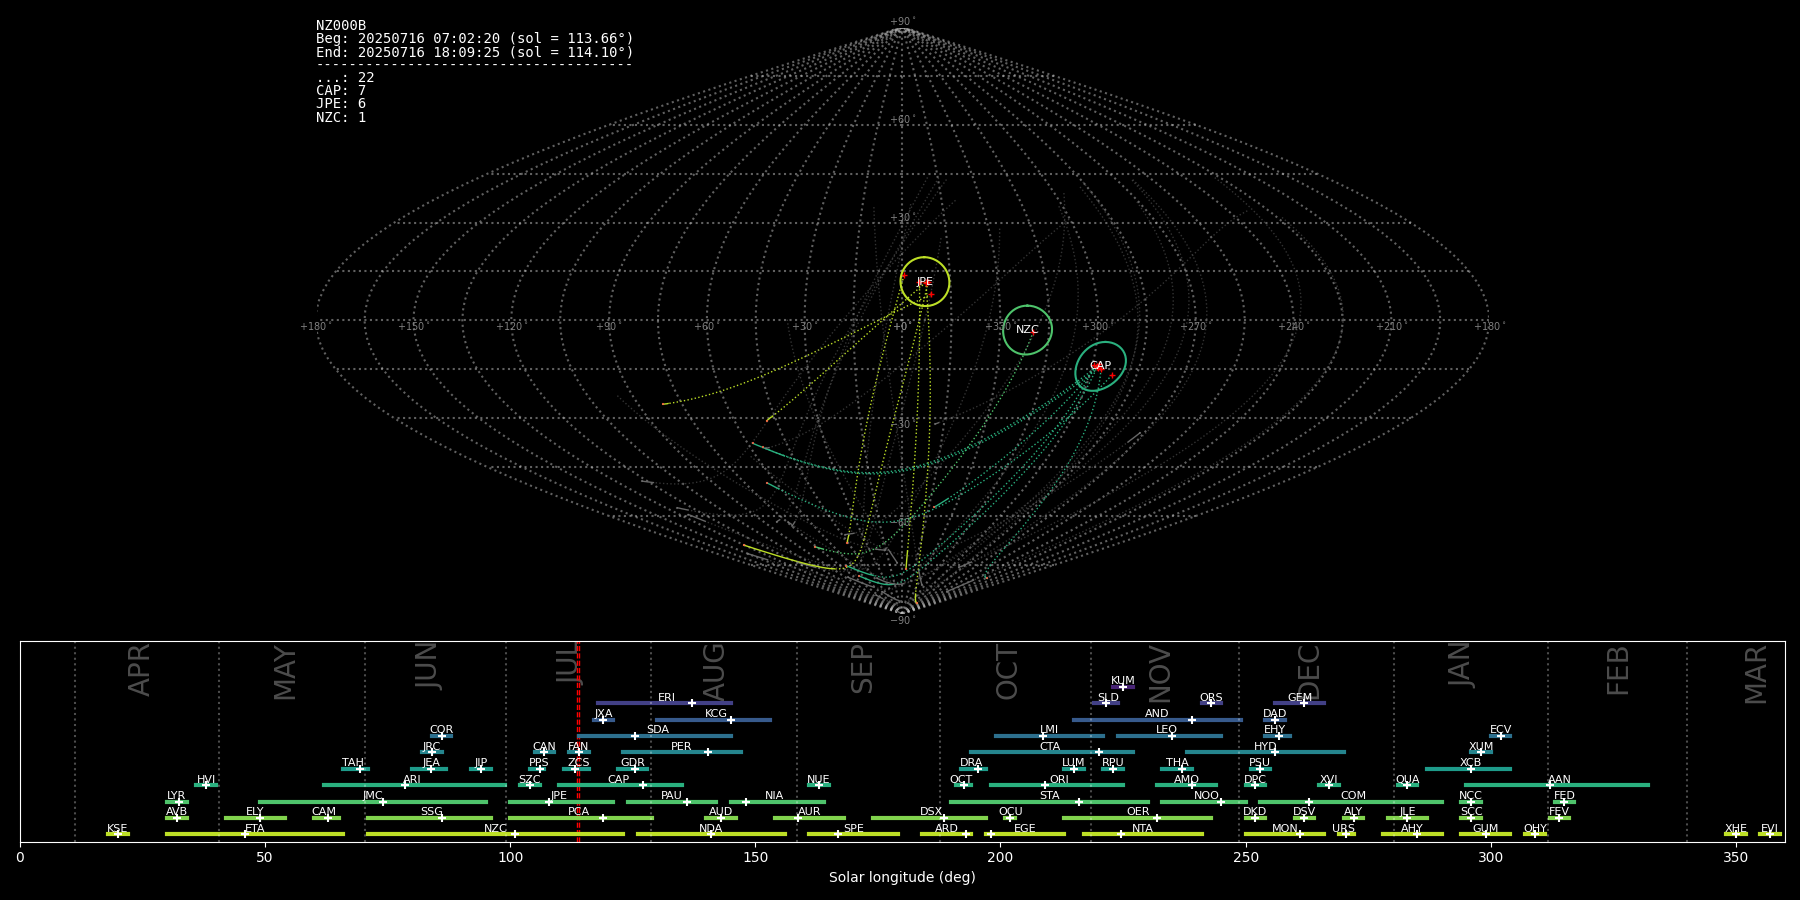The width and height of the screenshot is (1800, 900).
Task: Click the COR shower label in the timeline
Action: pyautogui.click(x=441, y=730)
